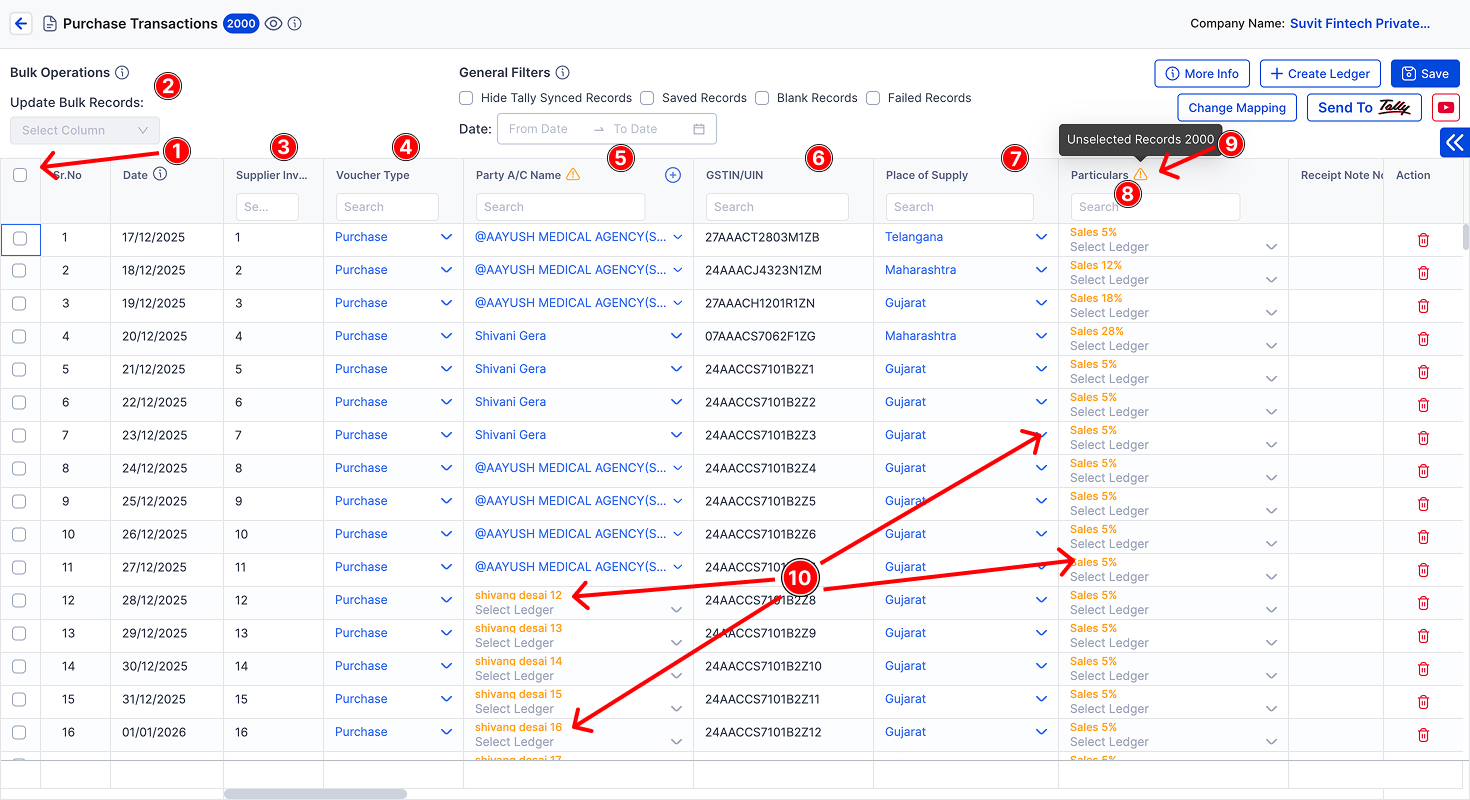Tick the Saved Records filter

coord(647,98)
